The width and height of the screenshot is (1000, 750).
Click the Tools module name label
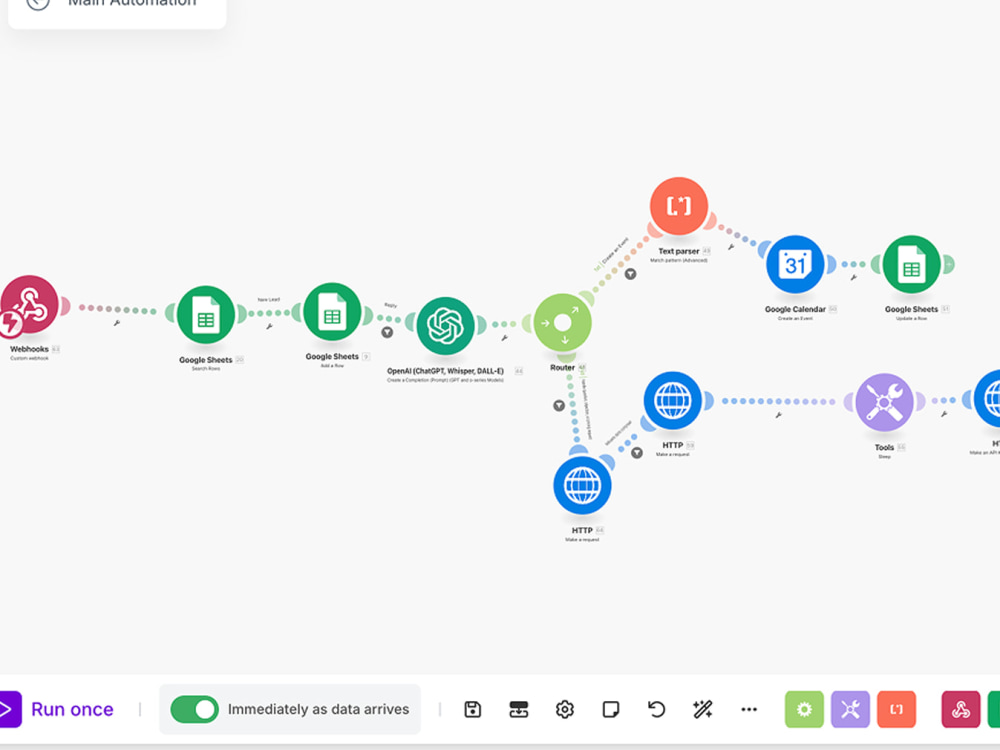coord(884,448)
